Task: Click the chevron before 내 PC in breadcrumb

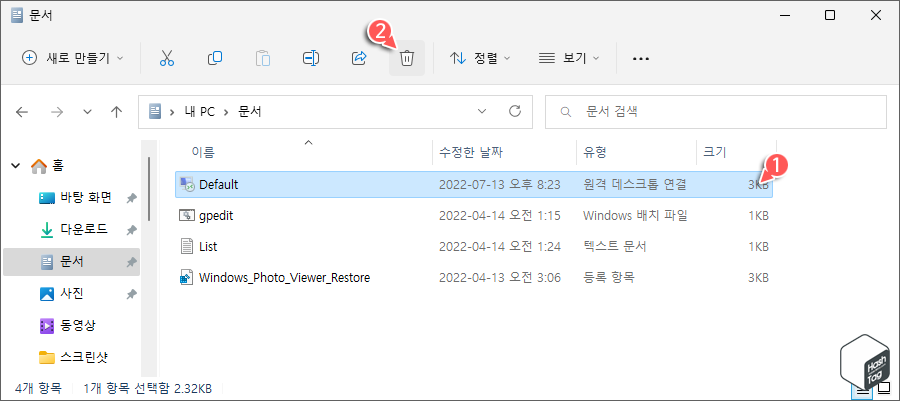Action: 172,112
